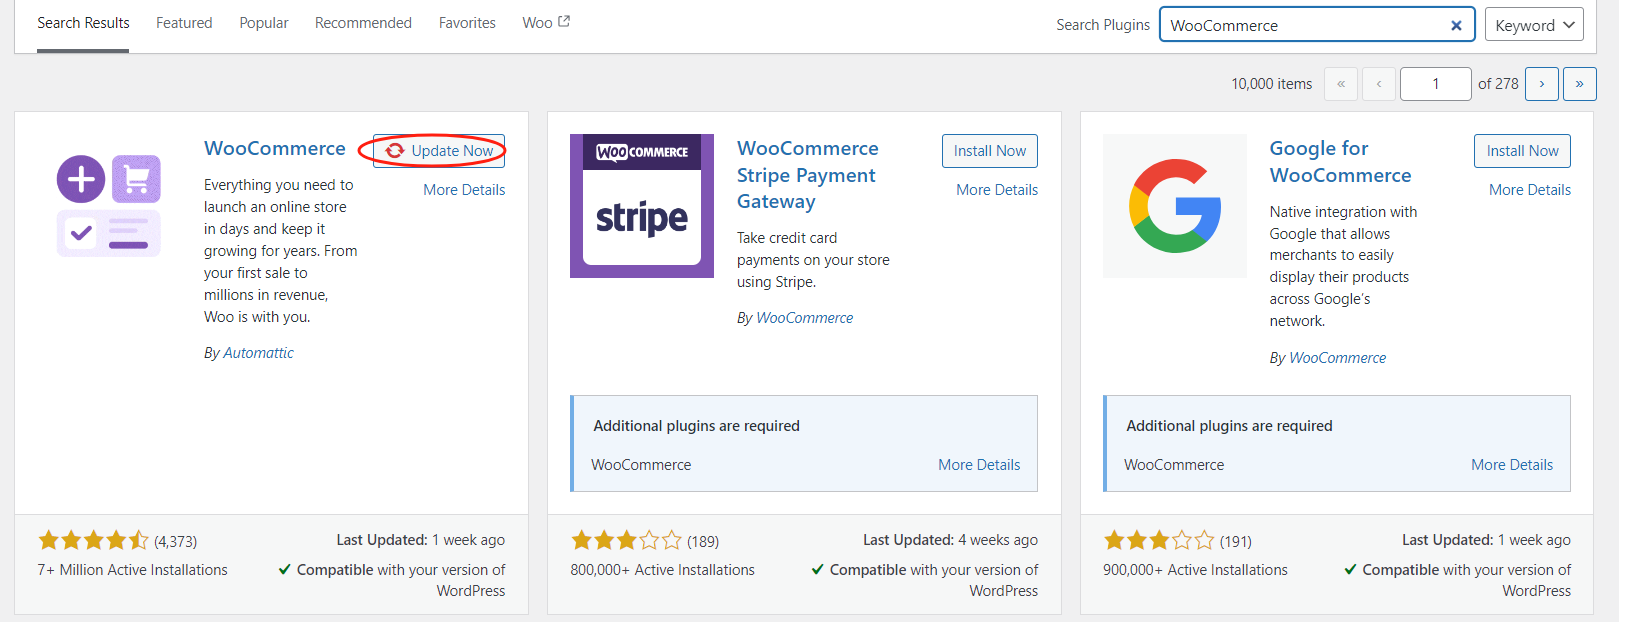Click 'of 278' page total text
The height and width of the screenshot is (622, 1636).
click(1498, 84)
